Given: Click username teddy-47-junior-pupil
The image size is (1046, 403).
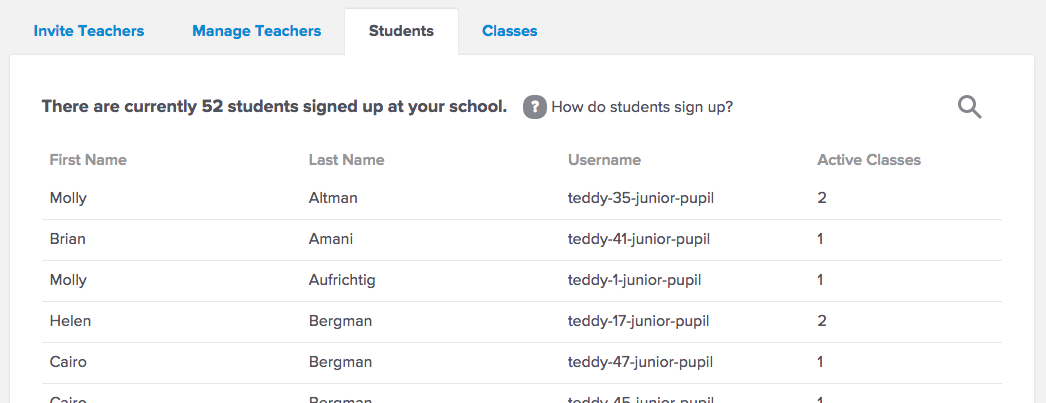Looking at the screenshot, I should click(x=638, y=362).
